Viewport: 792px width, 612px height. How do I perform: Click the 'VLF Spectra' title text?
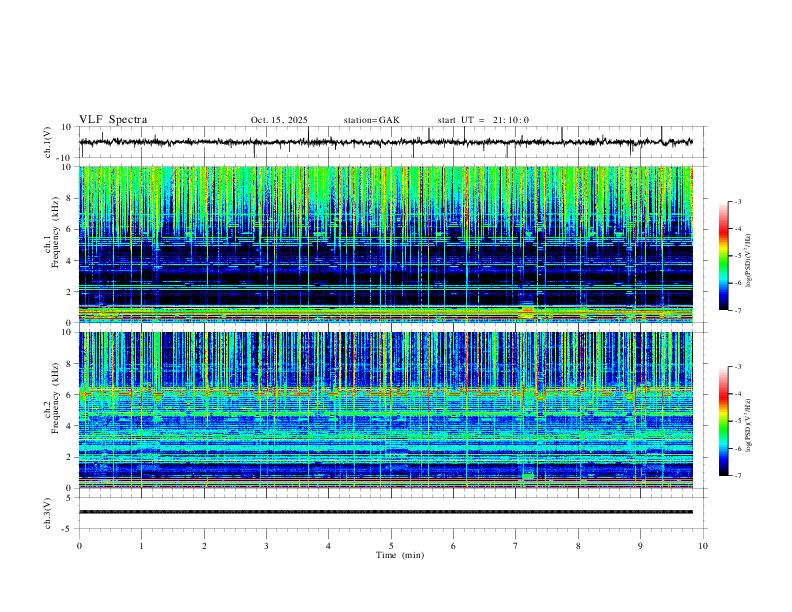113,120
